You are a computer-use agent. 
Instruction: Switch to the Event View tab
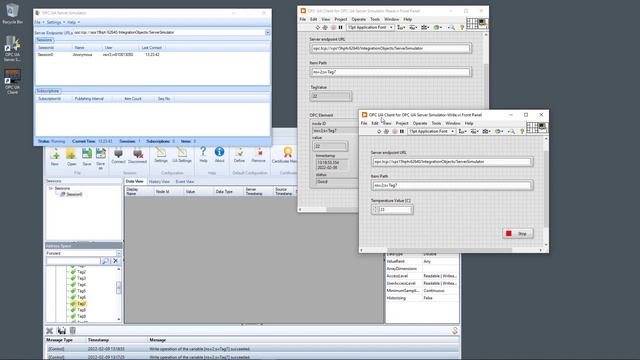click(x=184, y=182)
